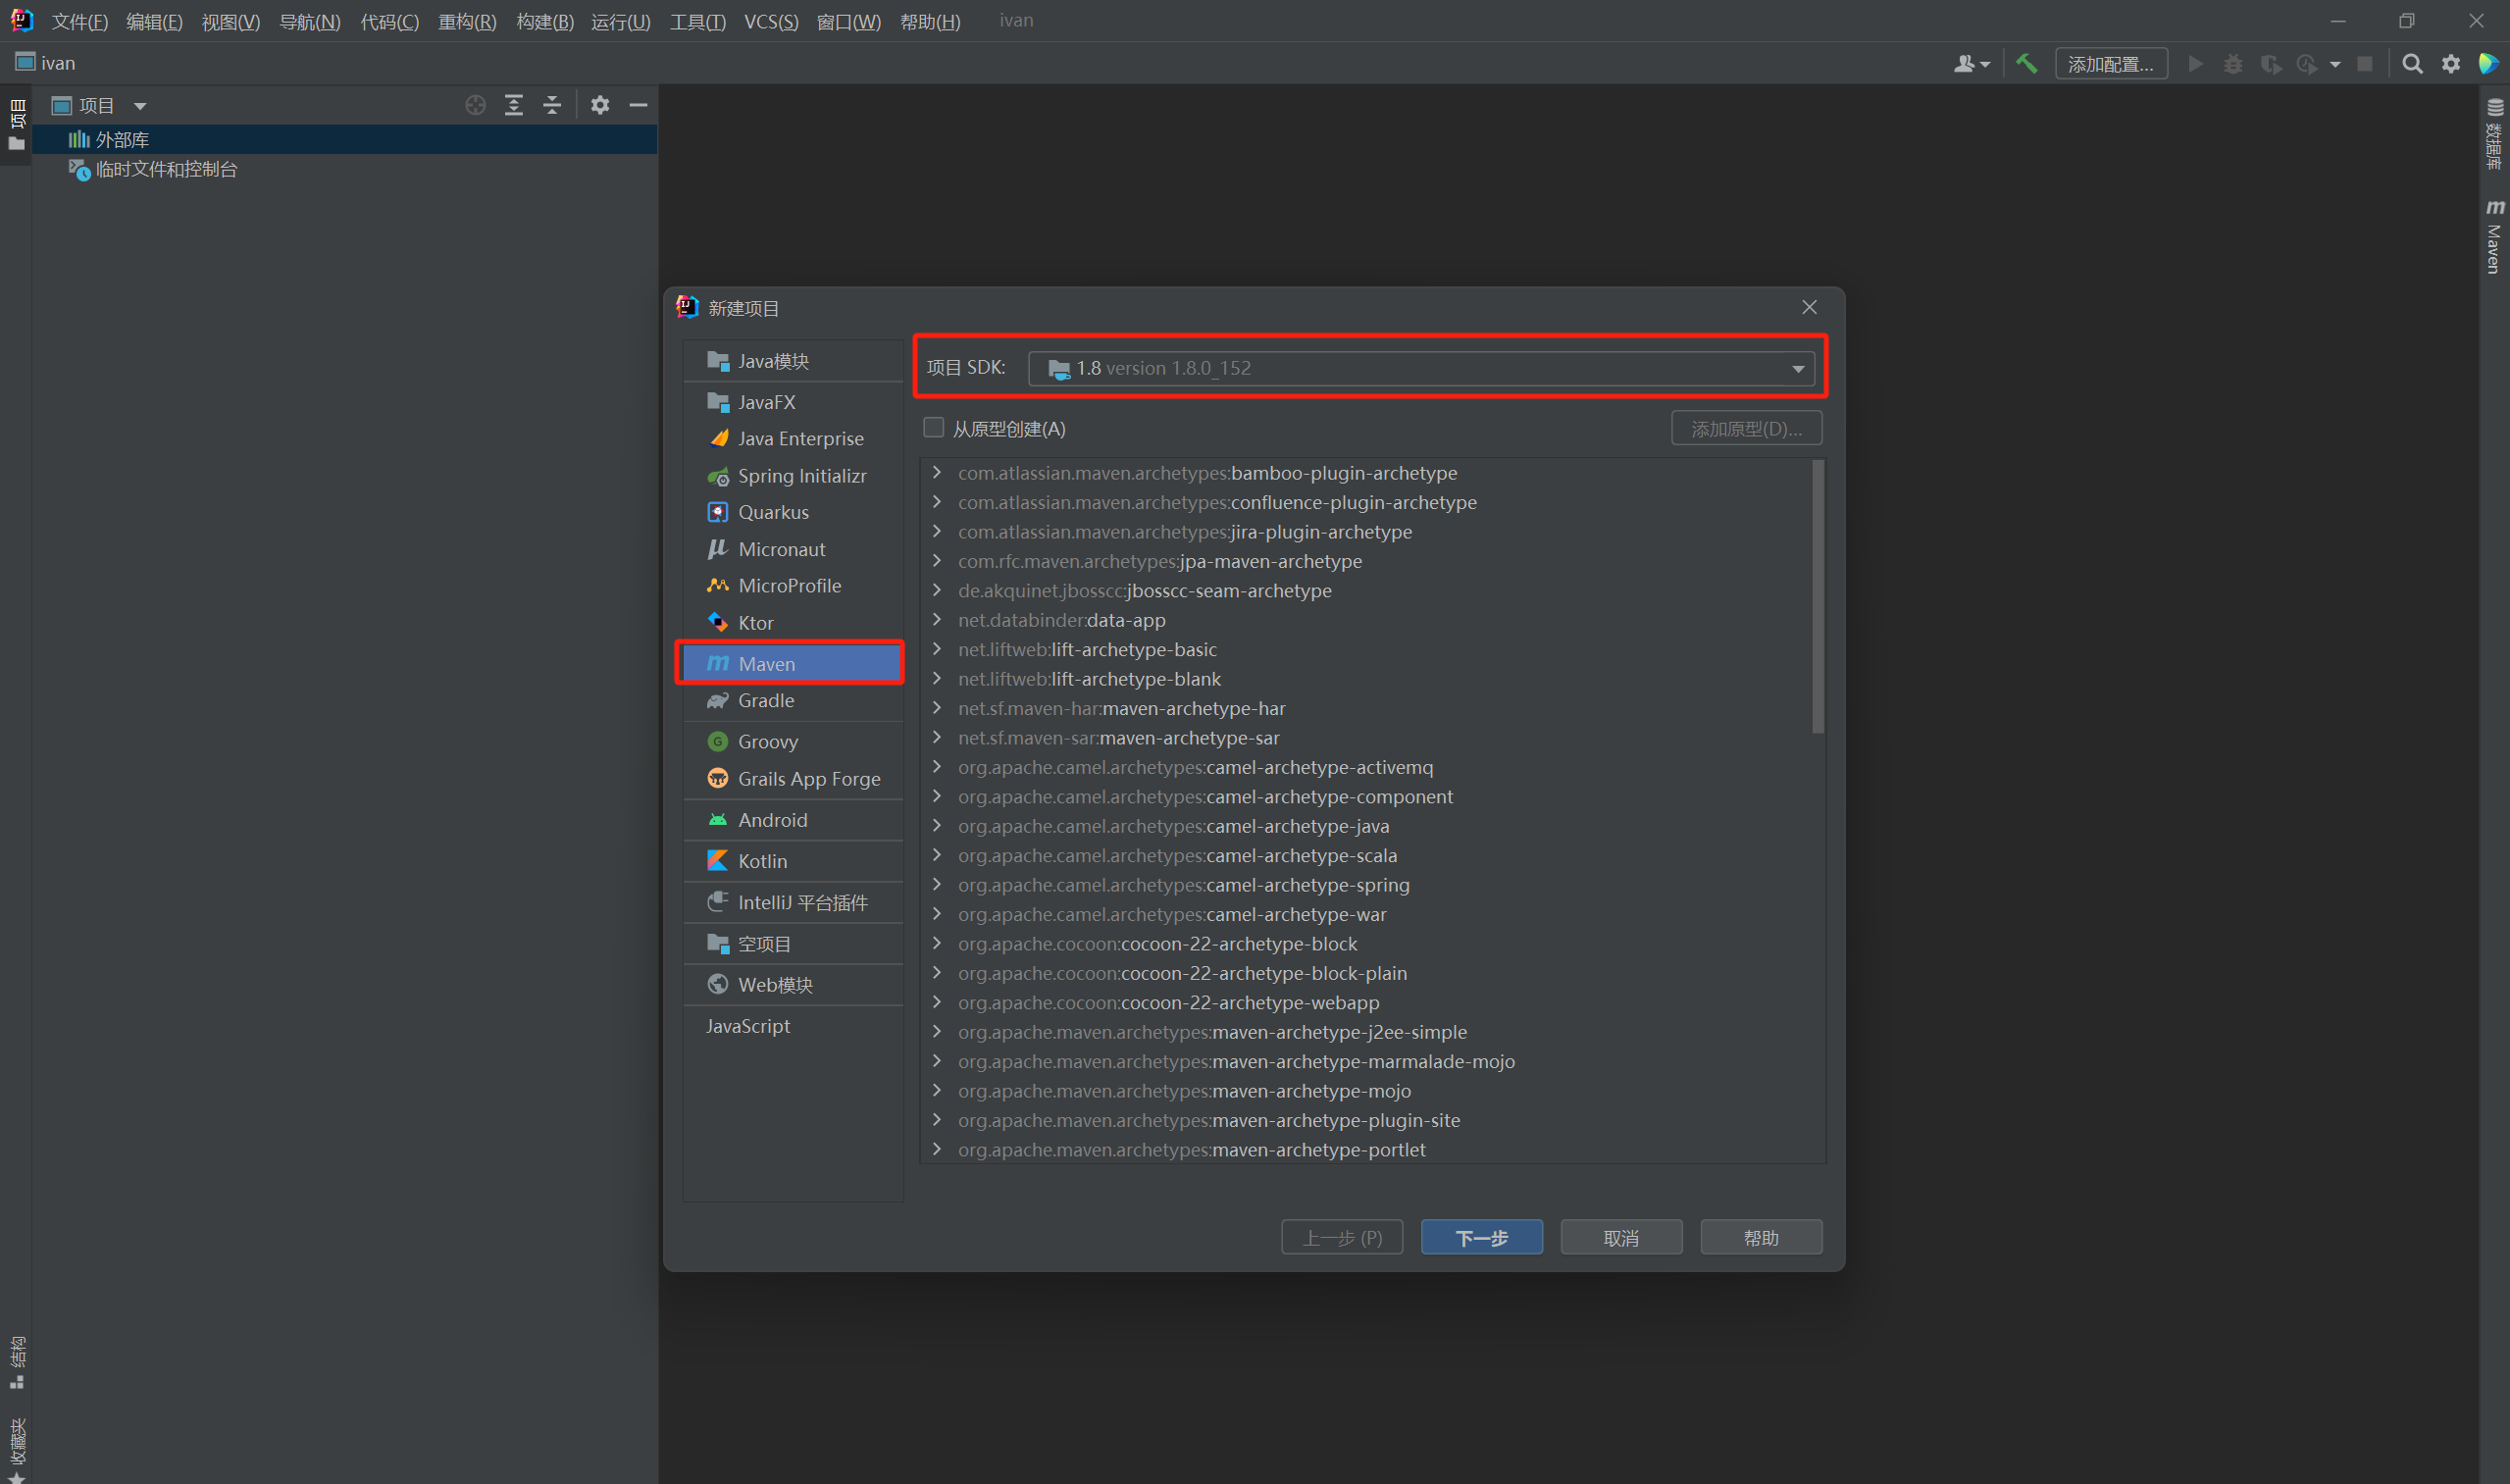Click the archetype list vertical scrollbar
This screenshot has width=2510, height=1484.
pos(1818,597)
